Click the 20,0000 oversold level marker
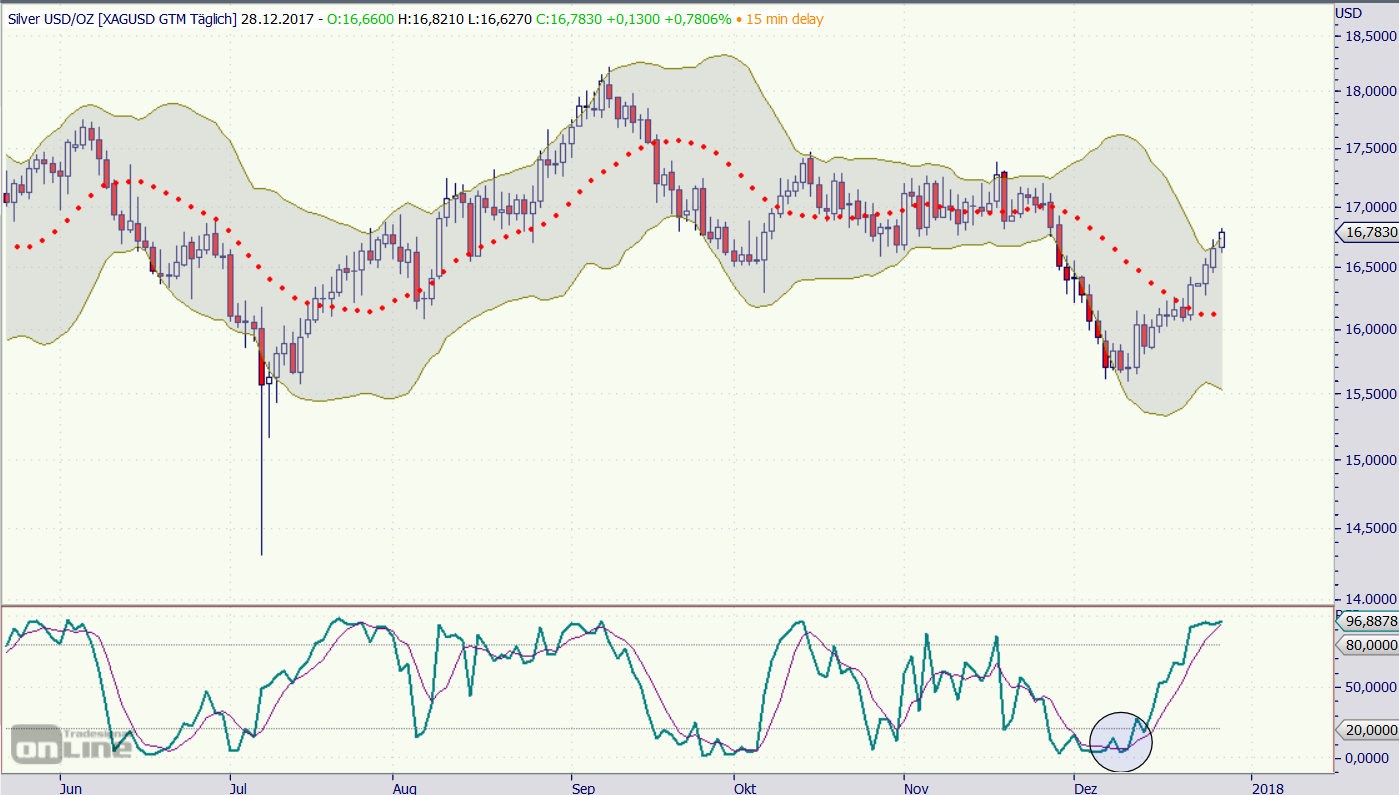Screen dimensions: 1399x795 click(x=1369, y=730)
